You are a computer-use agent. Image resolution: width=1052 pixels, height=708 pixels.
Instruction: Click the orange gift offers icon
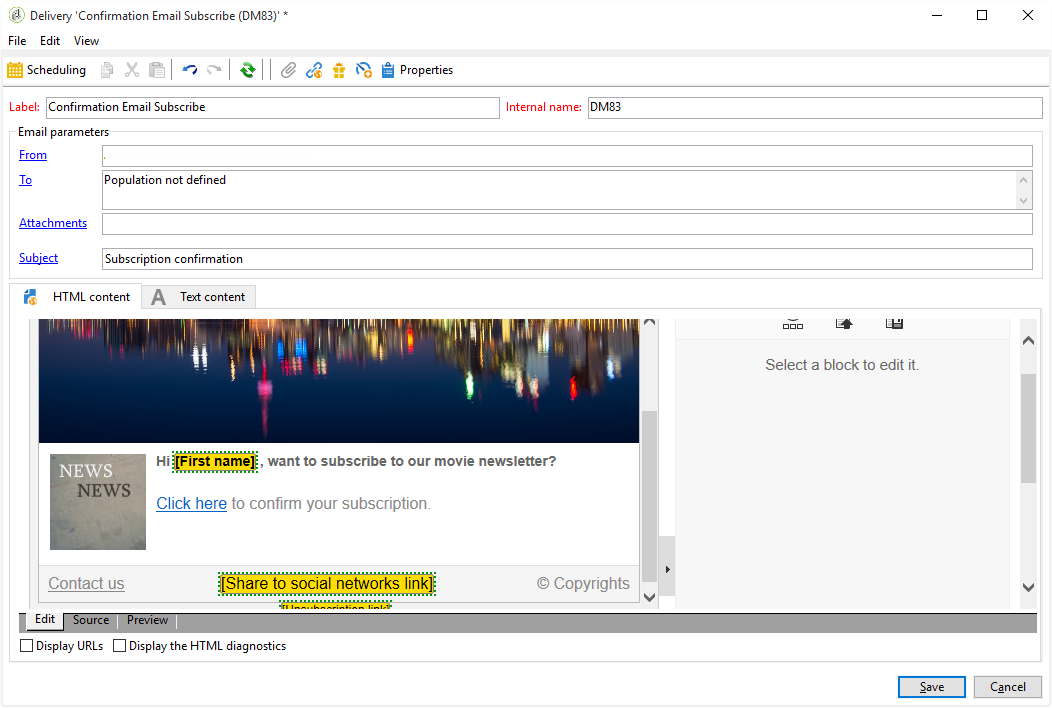point(339,70)
